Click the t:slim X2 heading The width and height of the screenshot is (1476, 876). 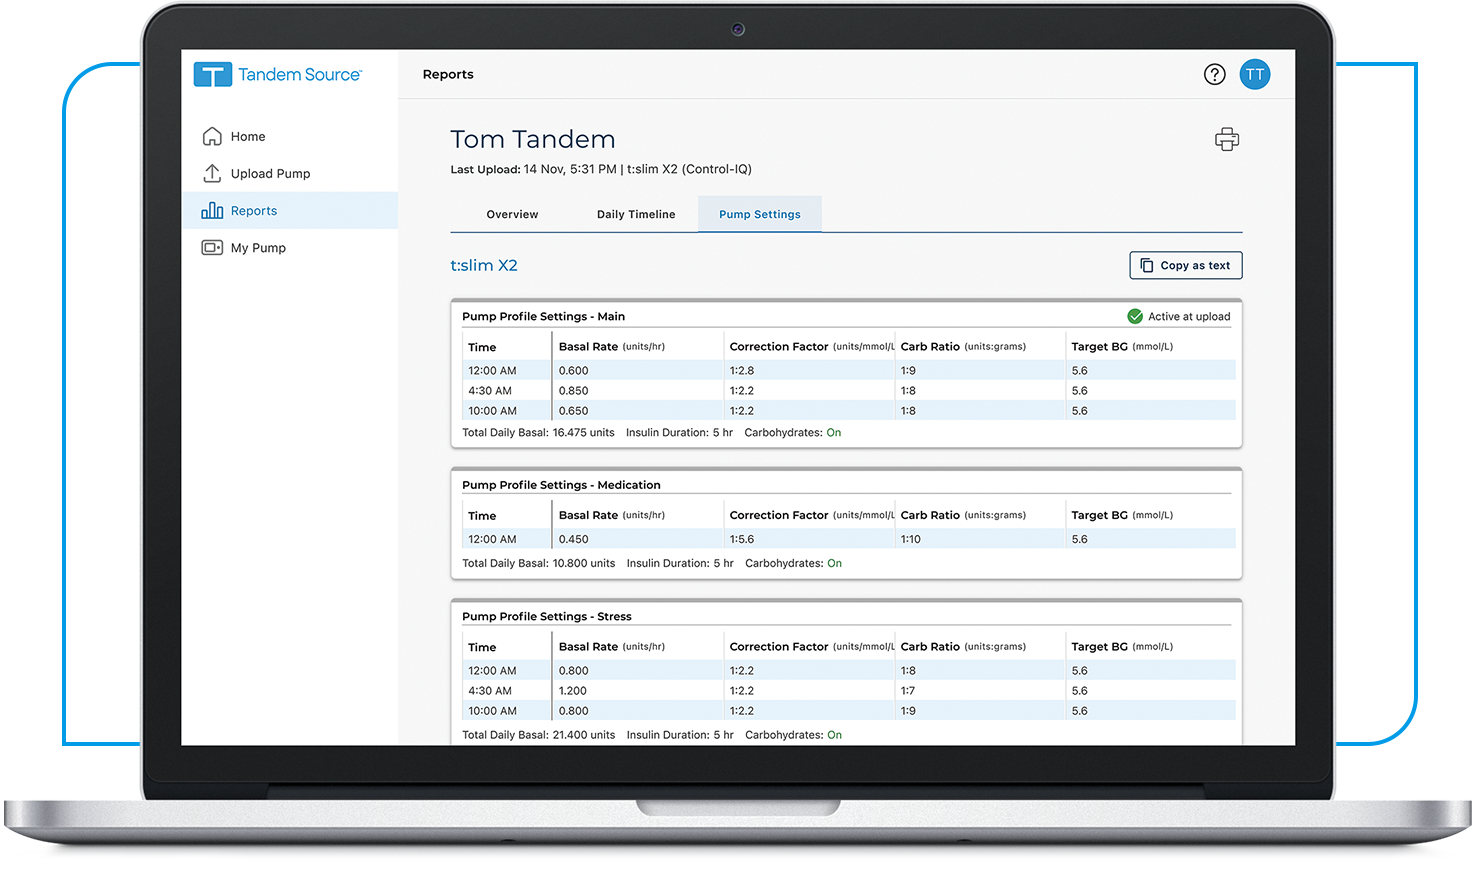coord(484,265)
